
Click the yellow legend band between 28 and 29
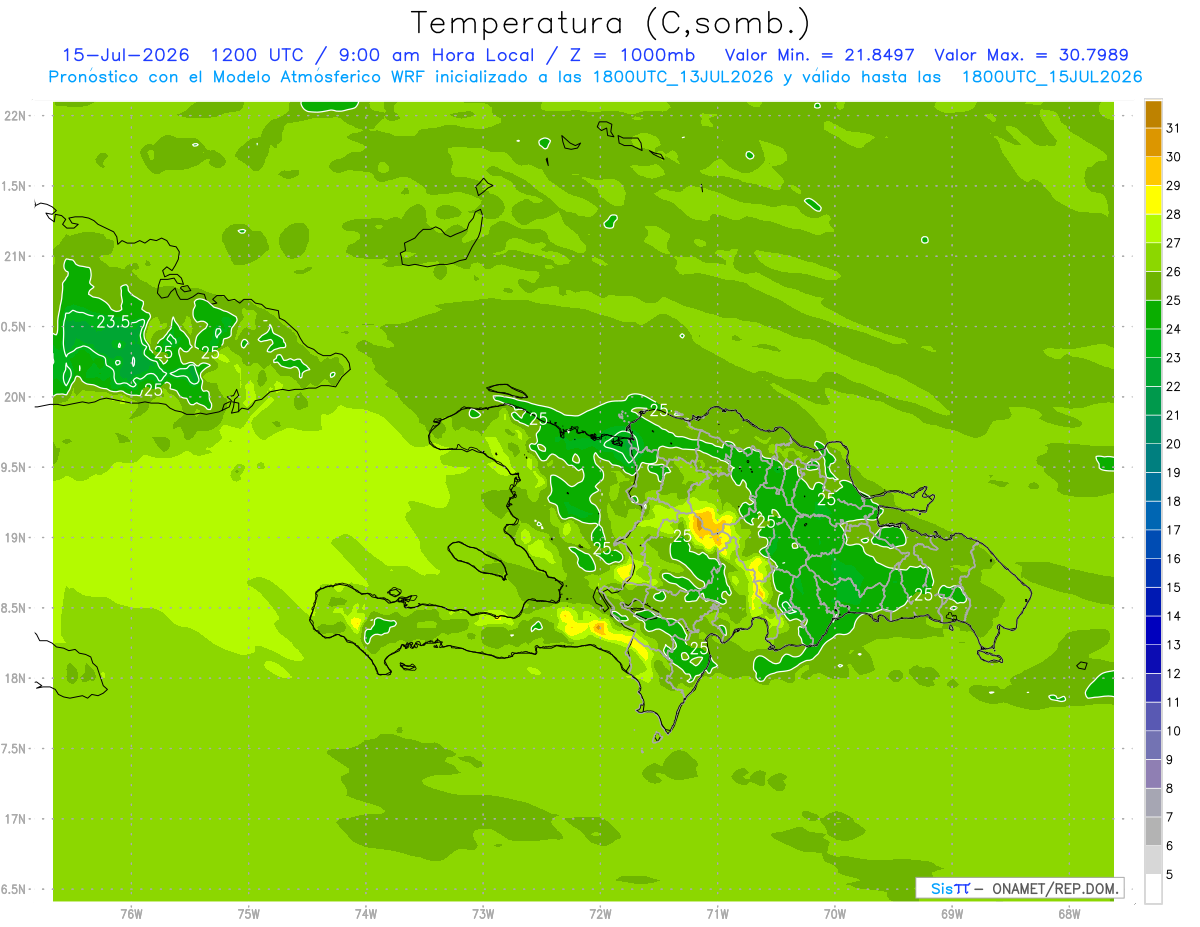coord(1153,200)
